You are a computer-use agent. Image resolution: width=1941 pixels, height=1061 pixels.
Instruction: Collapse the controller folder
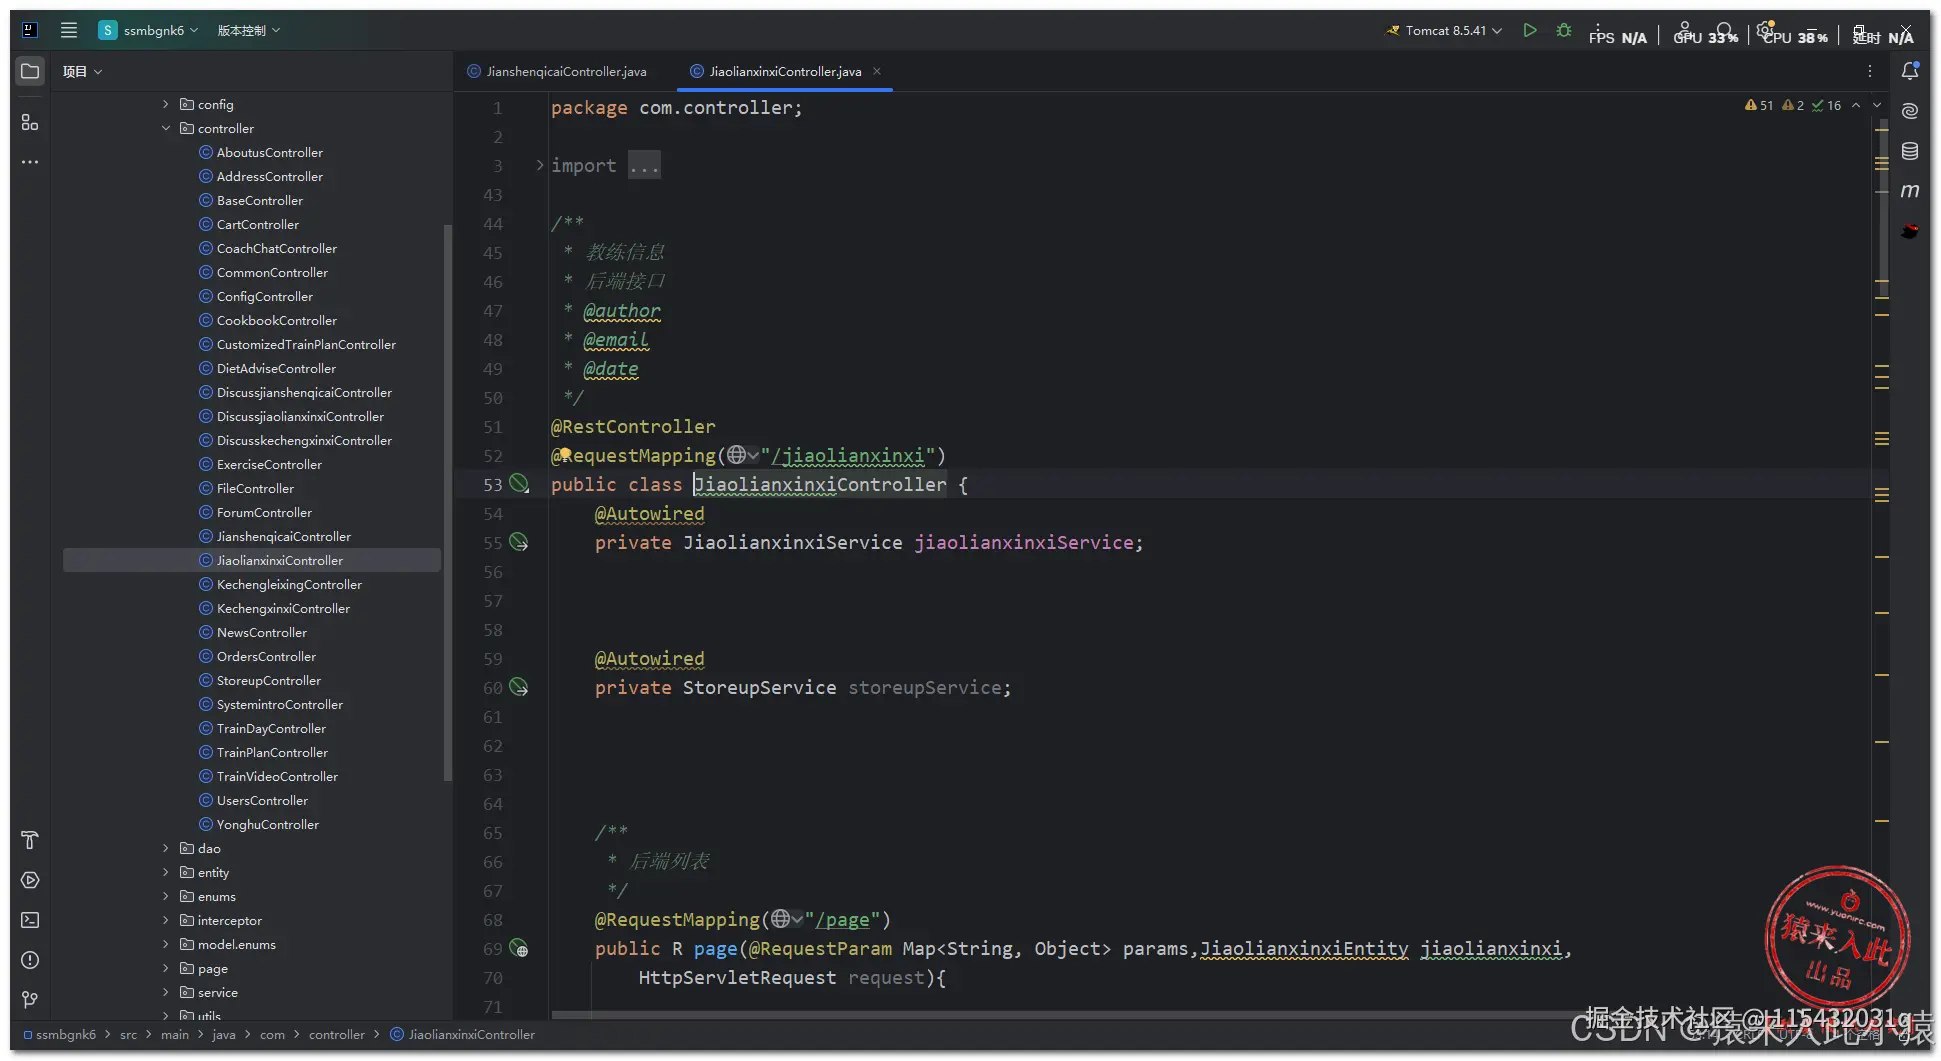166,128
